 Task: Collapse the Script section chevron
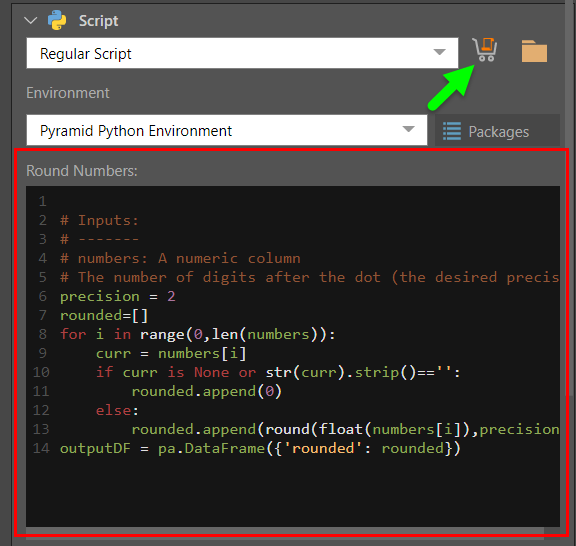31,21
